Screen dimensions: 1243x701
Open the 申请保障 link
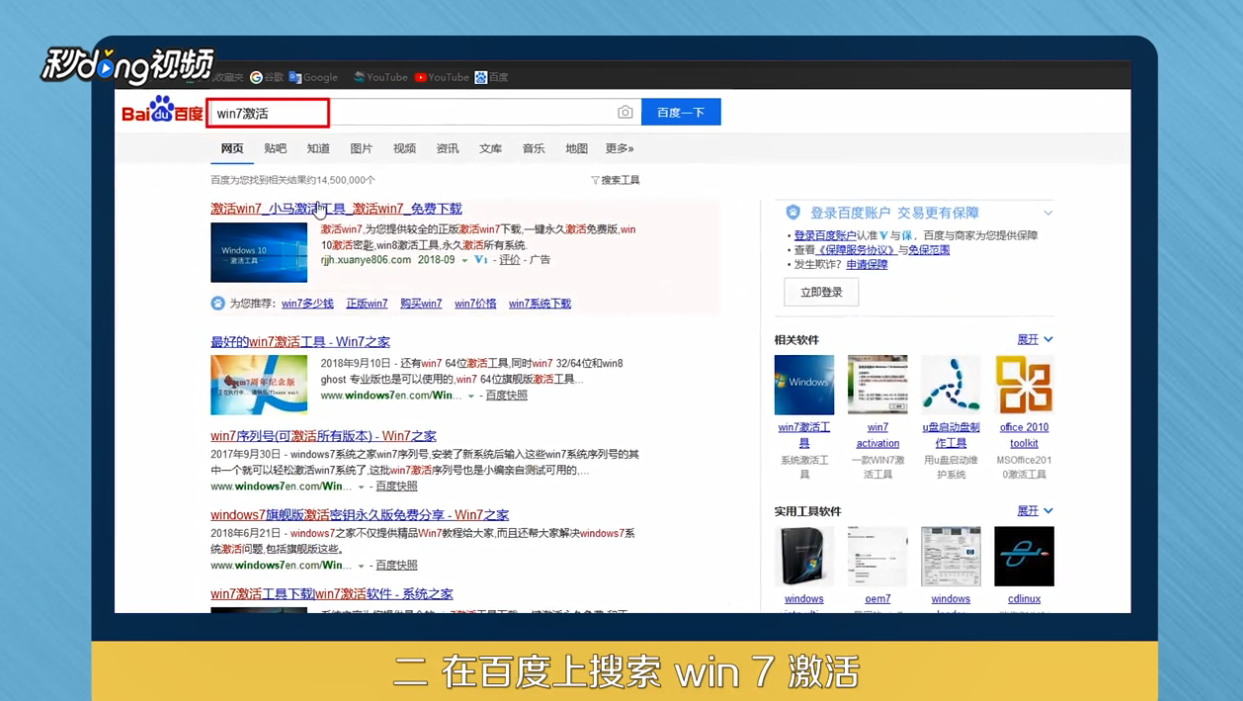(x=867, y=265)
